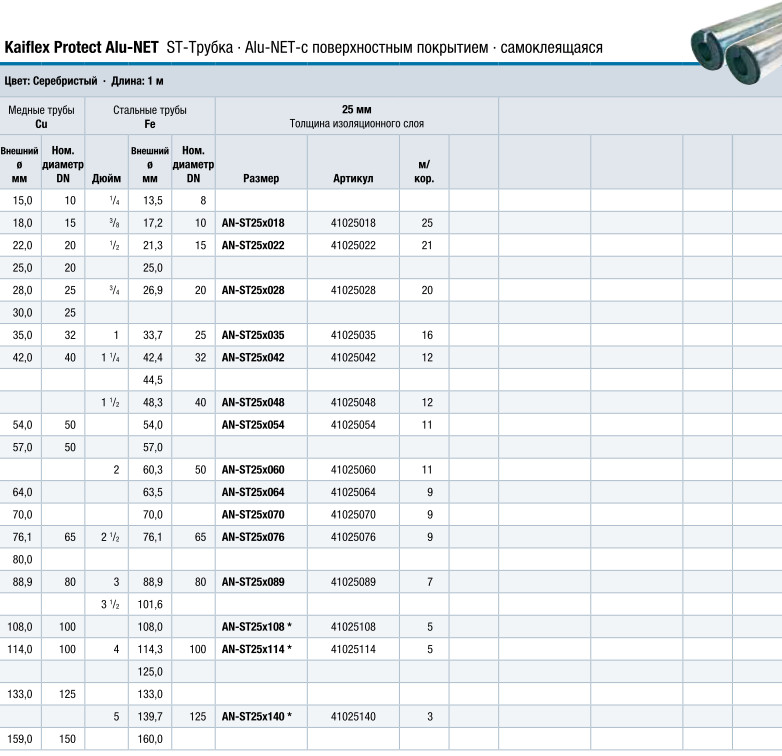Click article number 41025140
Viewport: 782px width, 756px height.
coord(353,717)
